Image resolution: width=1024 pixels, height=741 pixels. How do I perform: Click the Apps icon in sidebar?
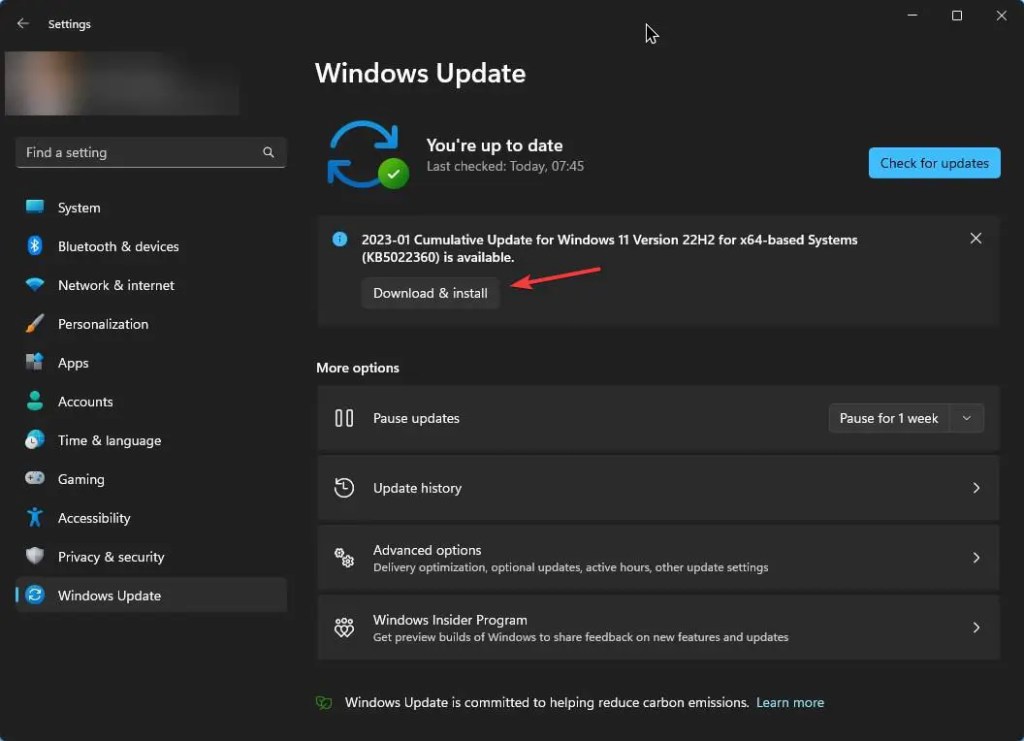[35, 362]
